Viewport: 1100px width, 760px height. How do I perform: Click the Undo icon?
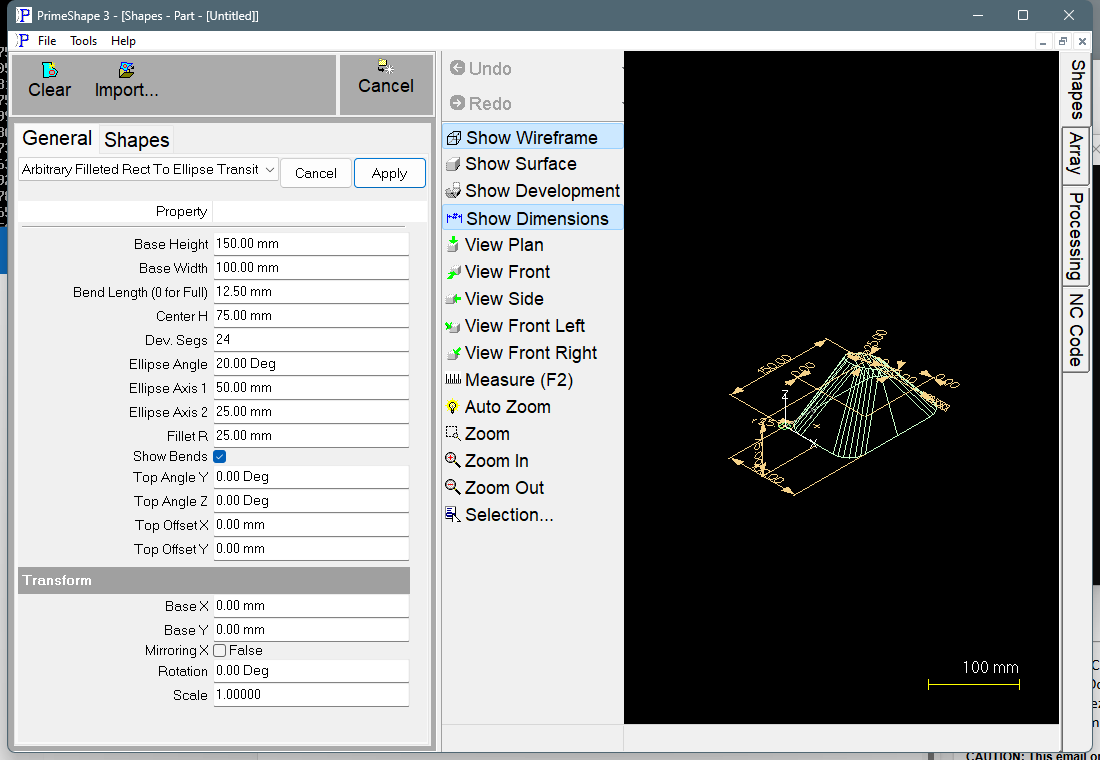click(457, 68)
